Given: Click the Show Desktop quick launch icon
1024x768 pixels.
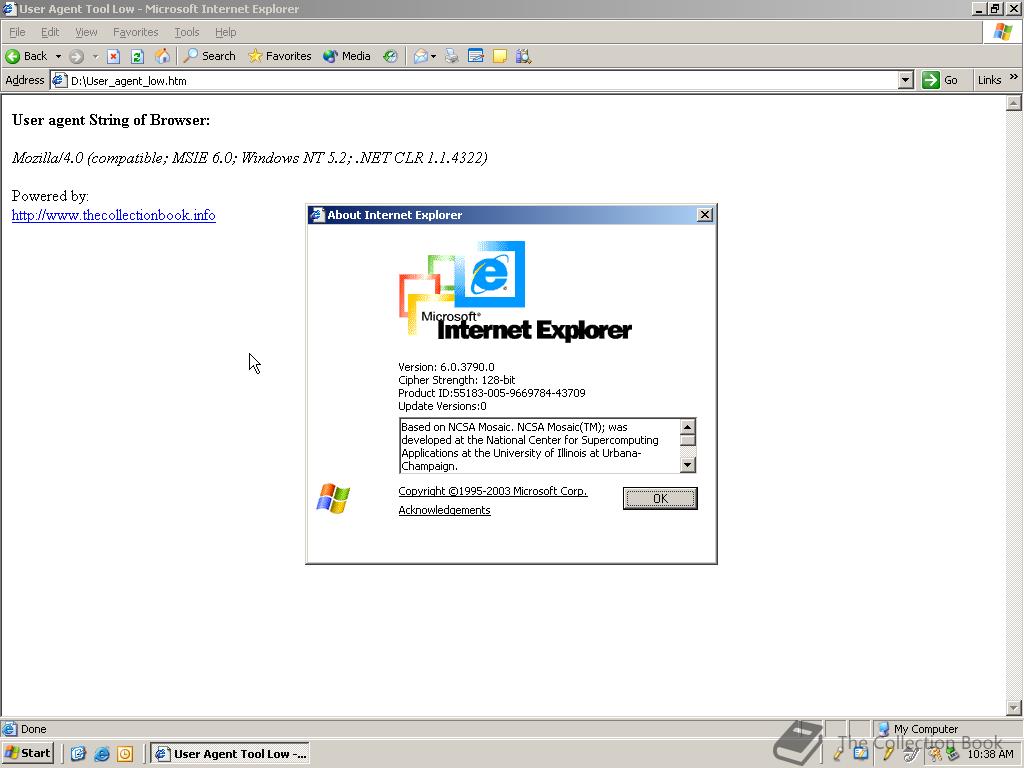Looking at the screenshot, I should click(x=78, y=754).
